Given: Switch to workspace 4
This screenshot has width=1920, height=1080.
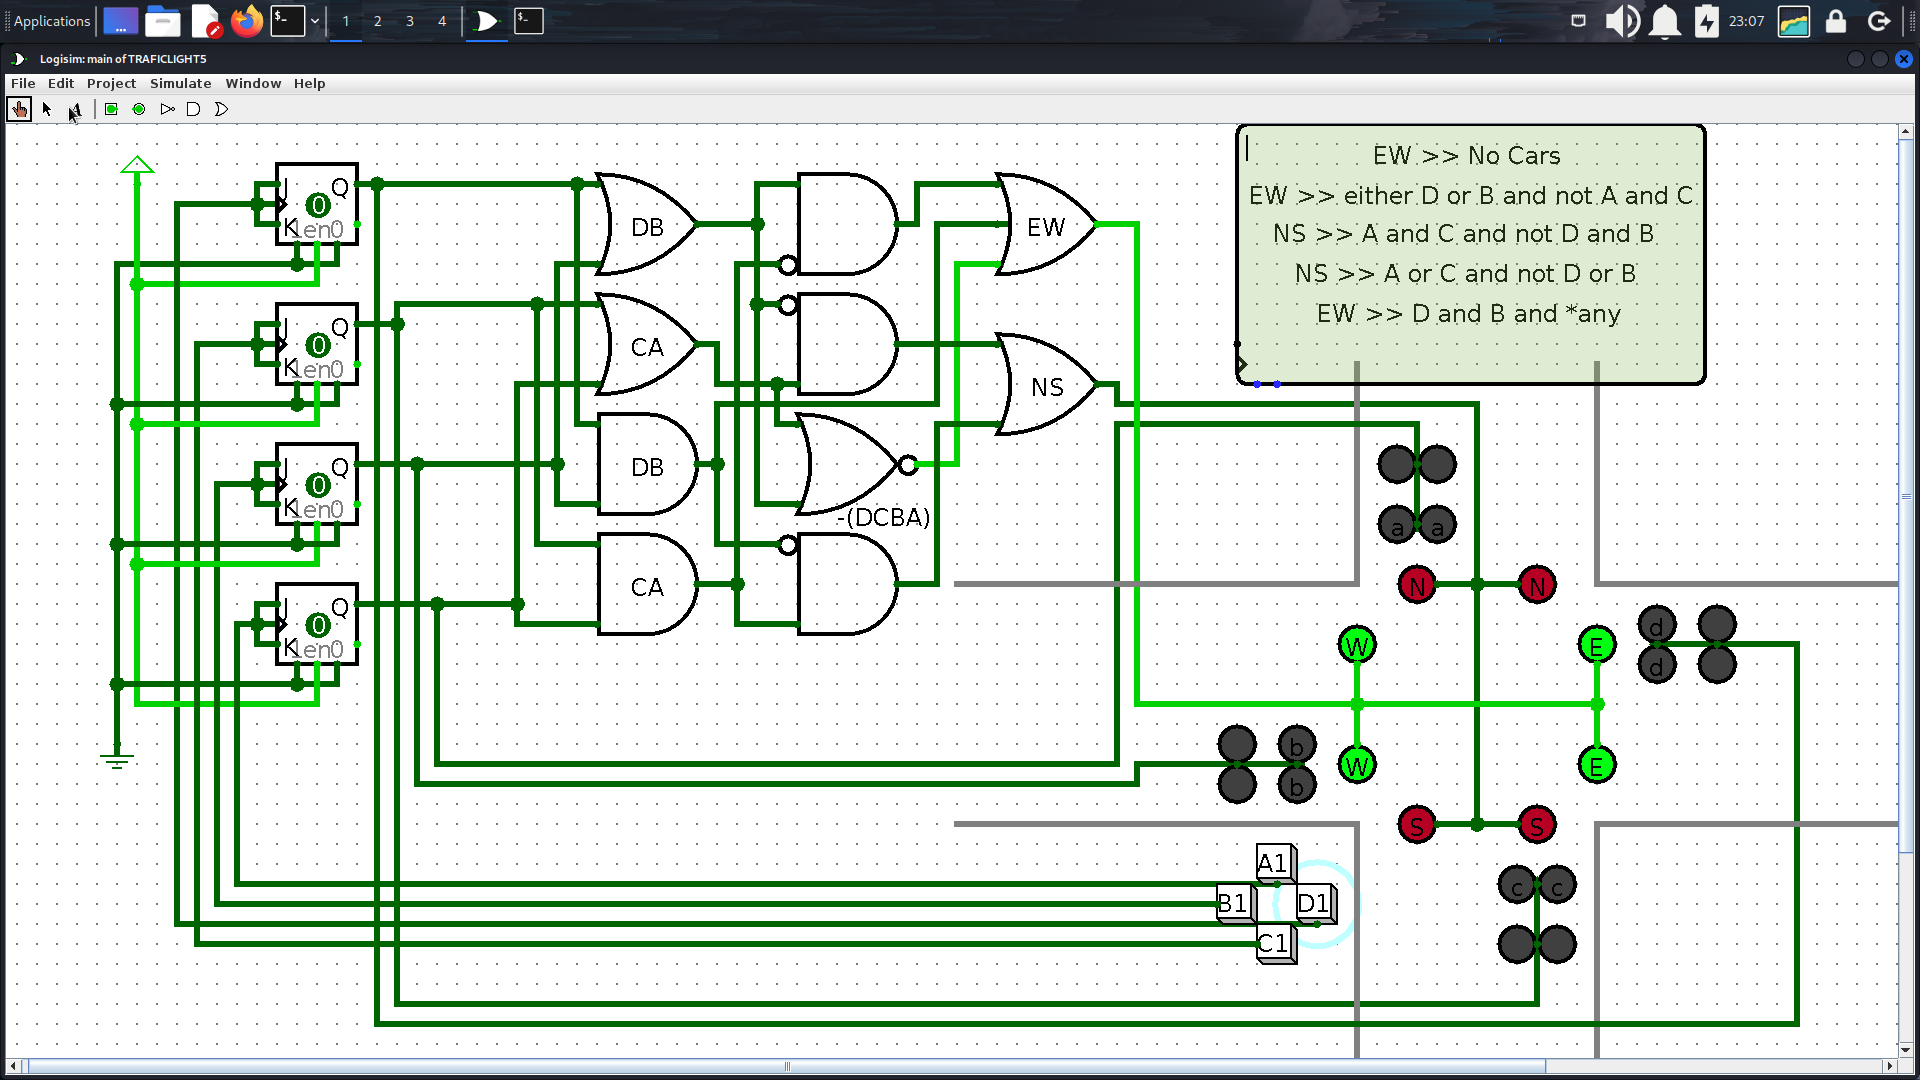Looking at the screenshot, I should coord(442,21).
